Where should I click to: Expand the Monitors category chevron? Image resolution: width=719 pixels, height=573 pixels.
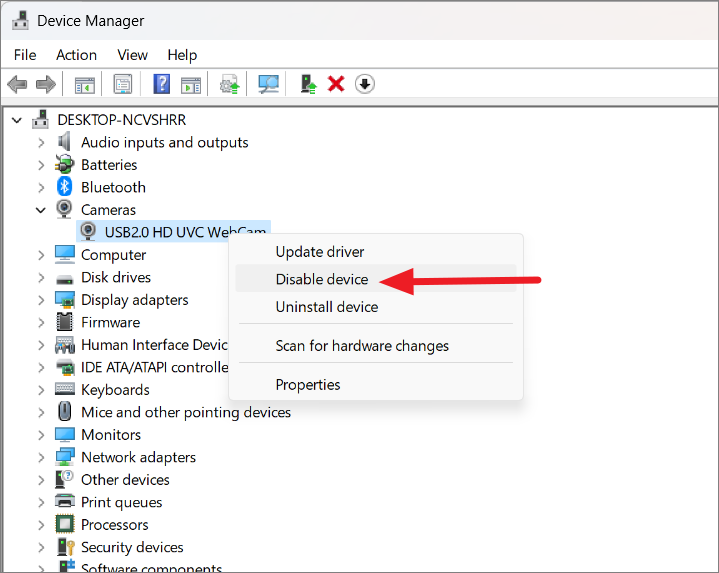click(x=41, y=435)
